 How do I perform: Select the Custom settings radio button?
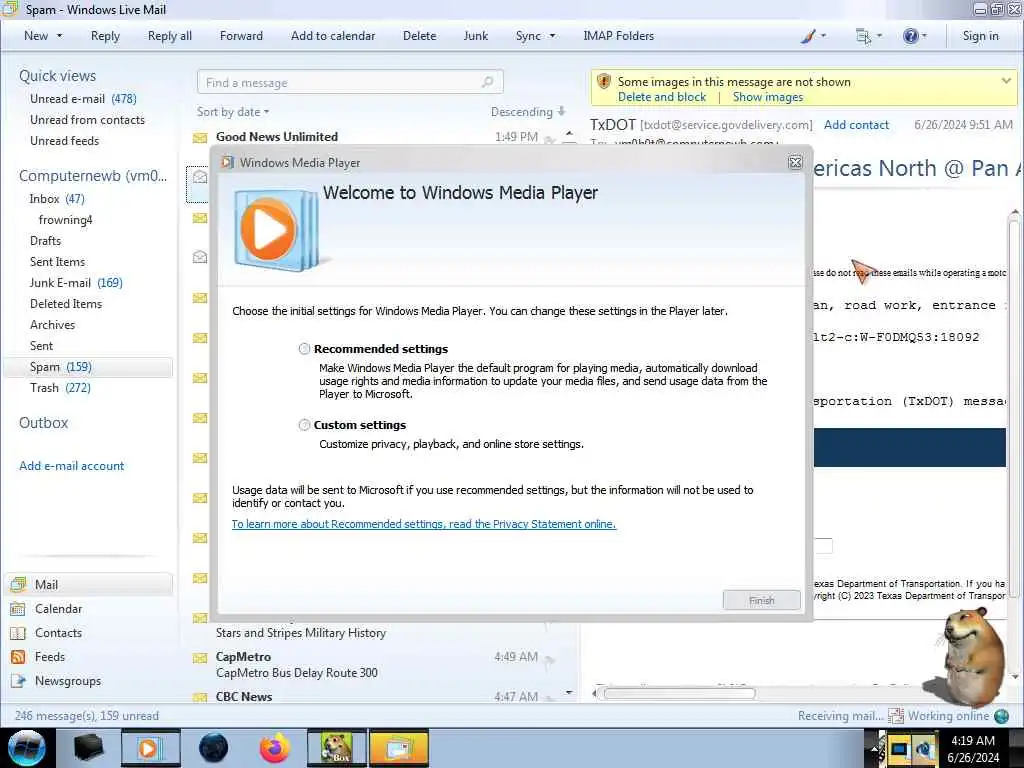(304, 425)
